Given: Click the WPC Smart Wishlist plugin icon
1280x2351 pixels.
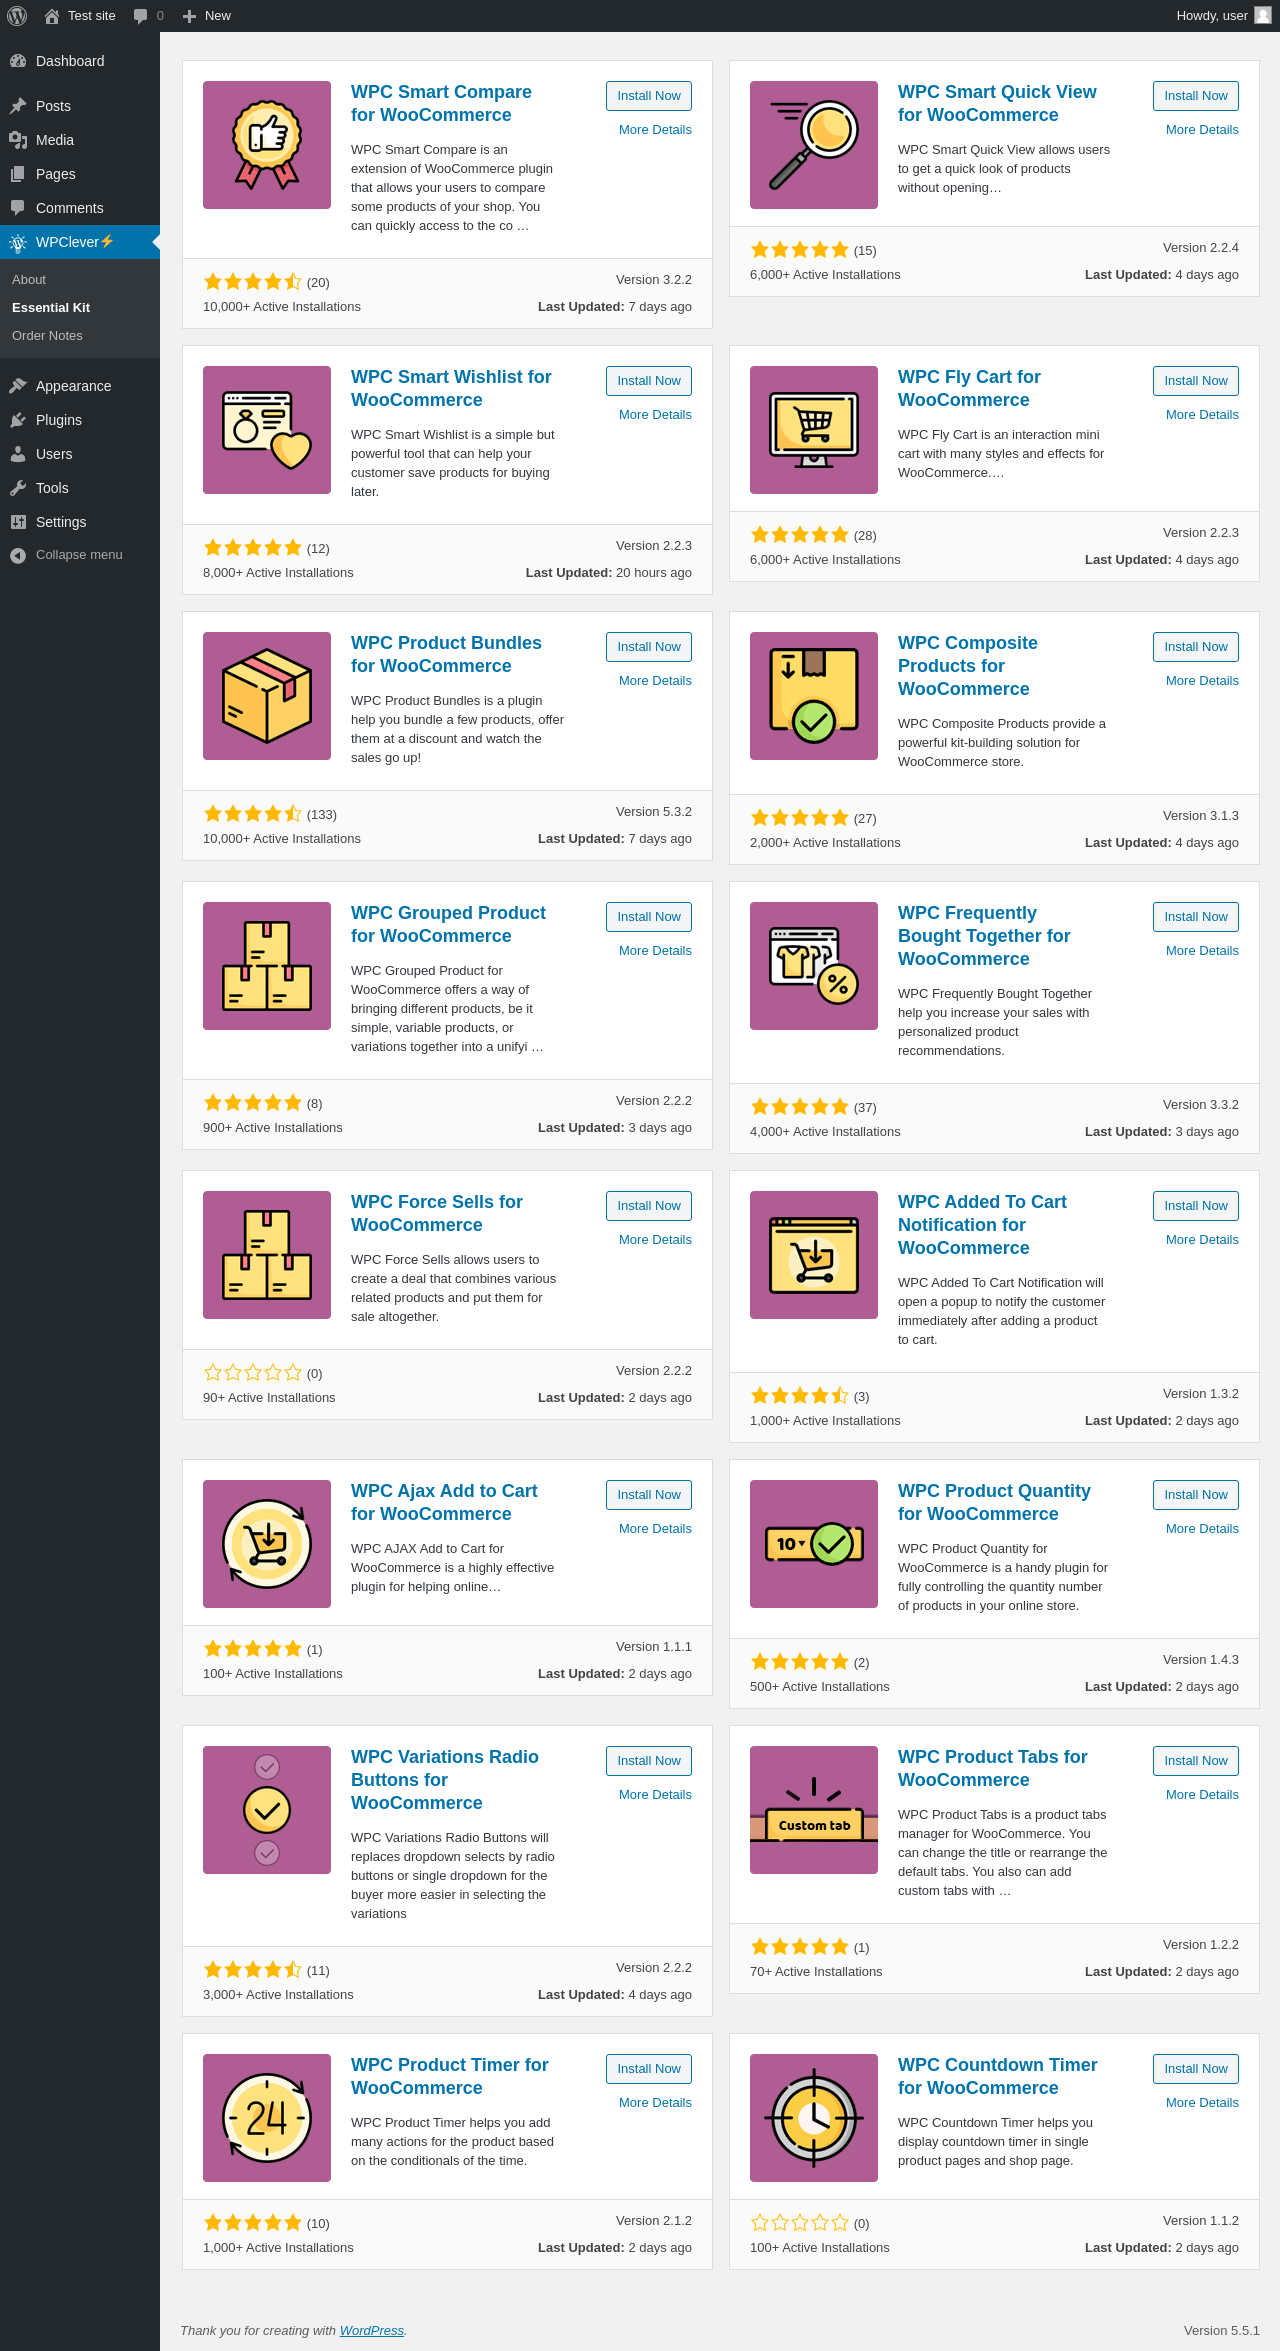Looking at the screenshot, I should tap(267, 430).
